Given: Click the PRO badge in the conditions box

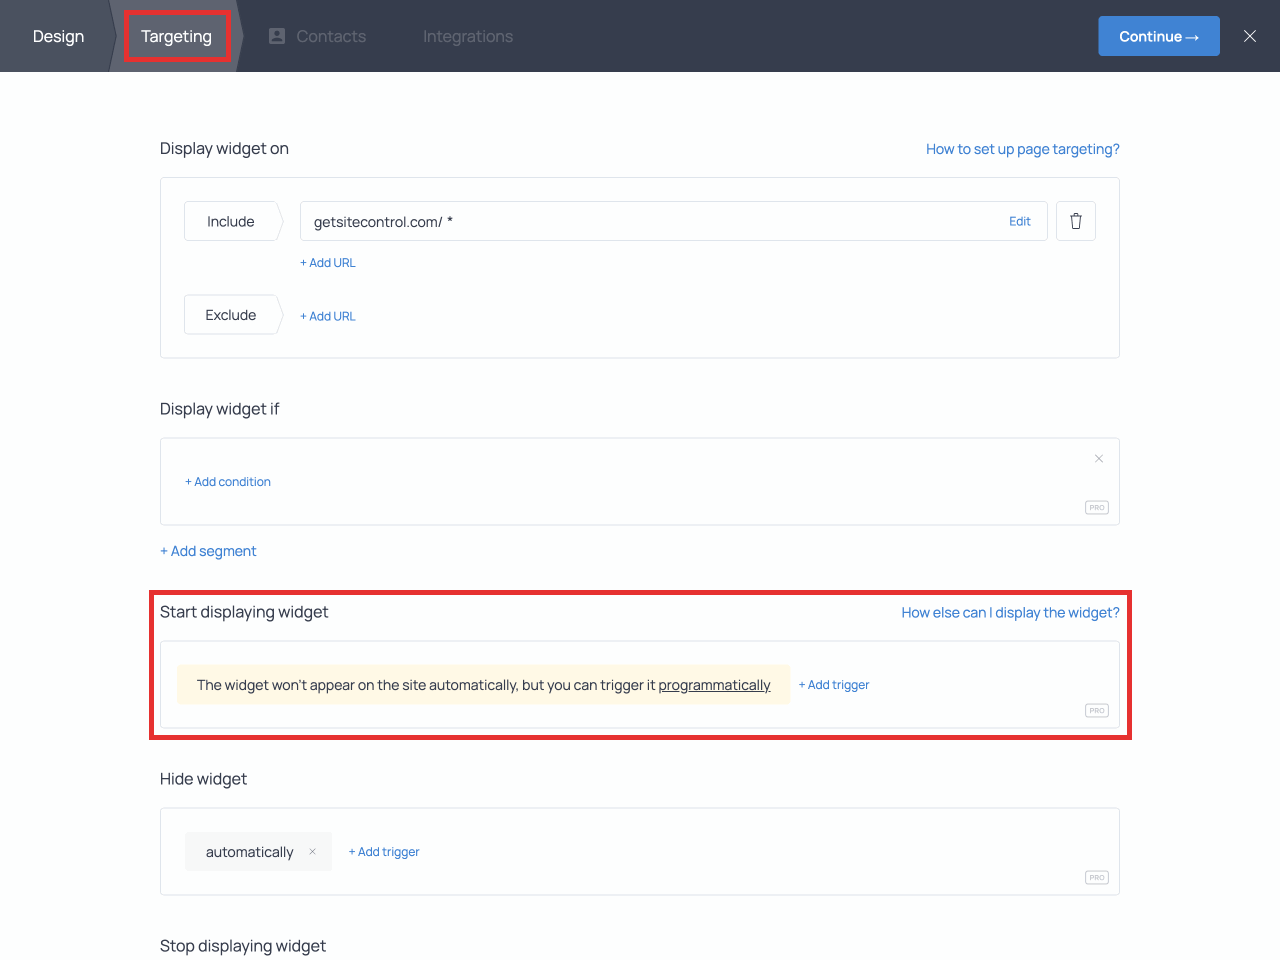Looking at the screenshot, I should pos(1096,507).
